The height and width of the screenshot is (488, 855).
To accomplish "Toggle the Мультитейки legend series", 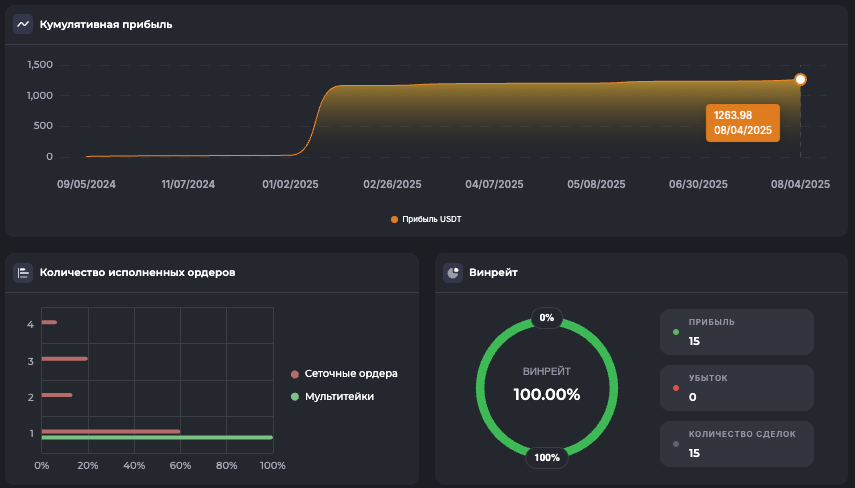I will (x=340, y=397).
